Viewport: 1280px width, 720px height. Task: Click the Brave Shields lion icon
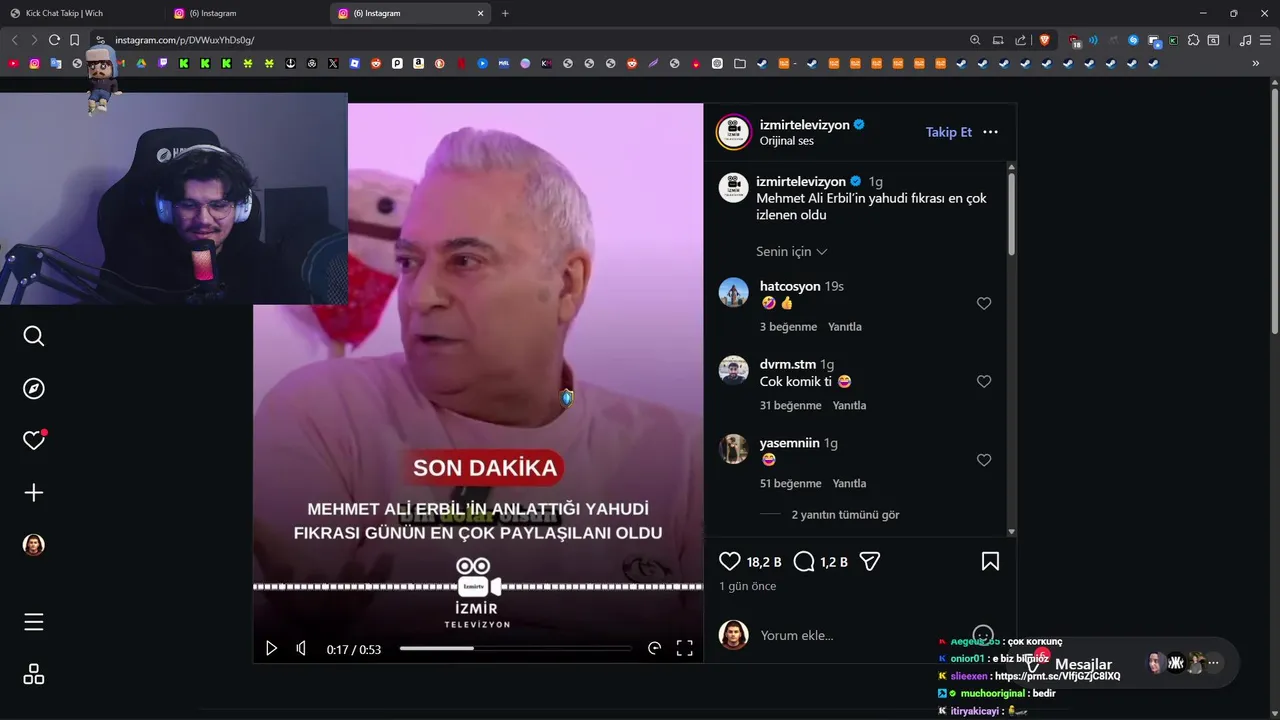pos(1045,40)
